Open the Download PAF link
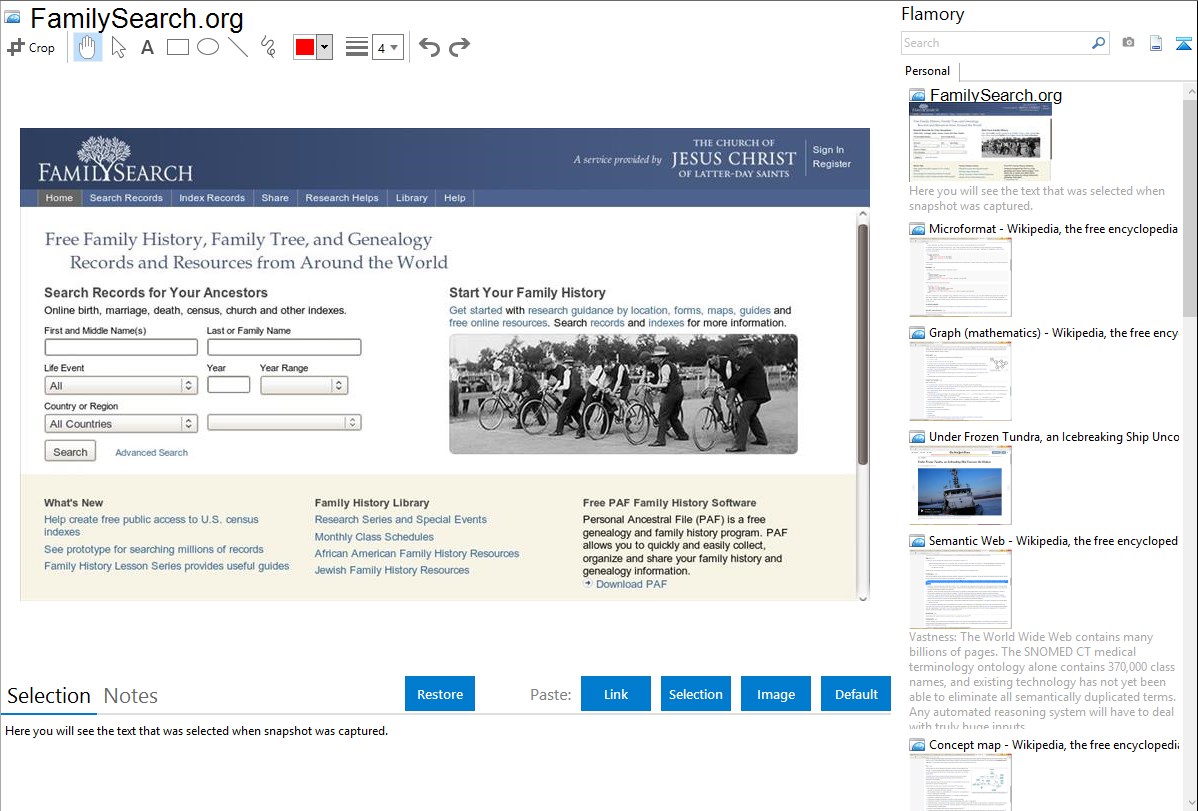 coord(631,584)
